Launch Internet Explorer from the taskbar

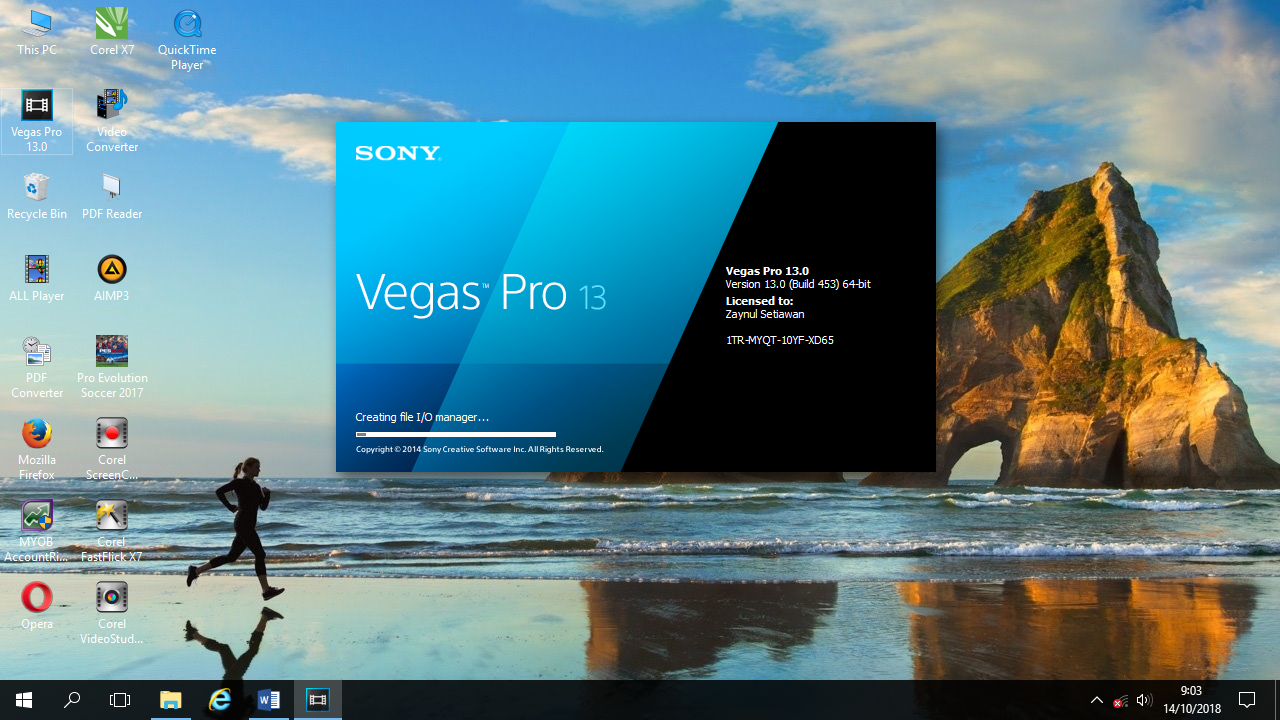[219, 700]
